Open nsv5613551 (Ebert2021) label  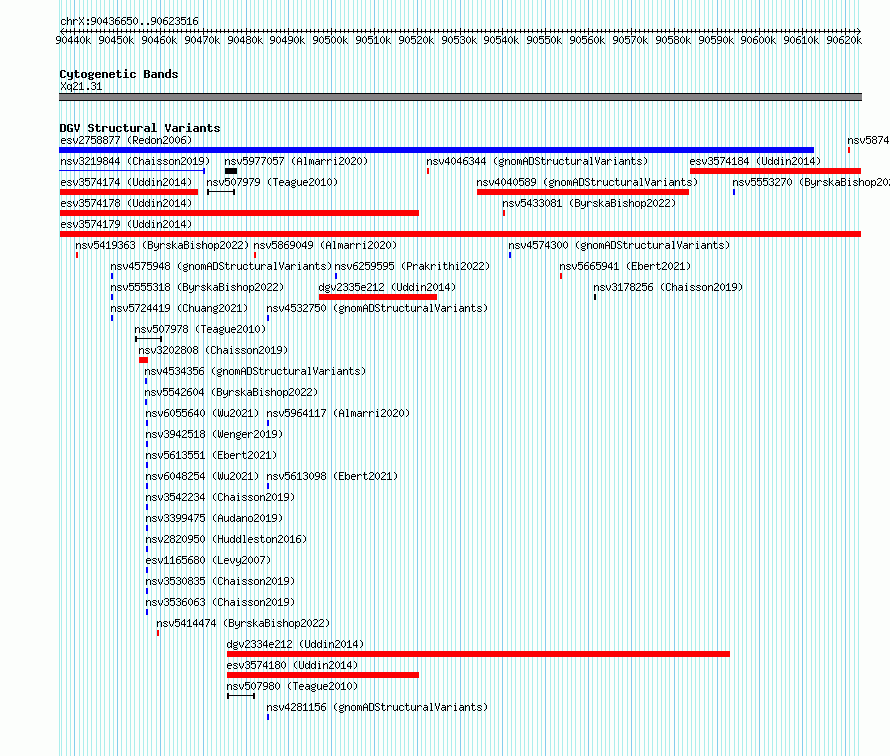(x=211, y=455)
